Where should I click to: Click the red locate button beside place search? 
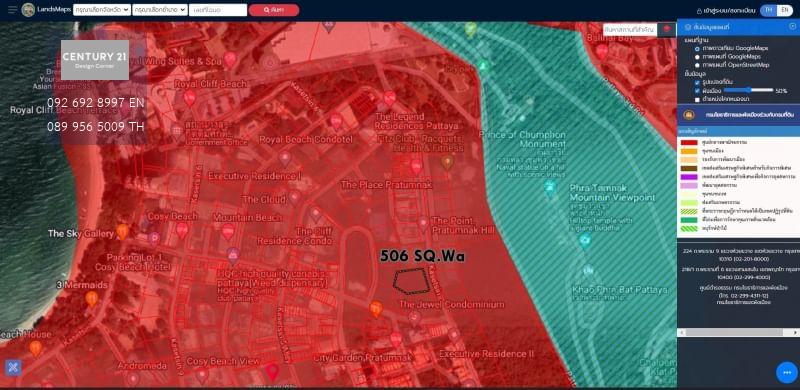[666, 29]
